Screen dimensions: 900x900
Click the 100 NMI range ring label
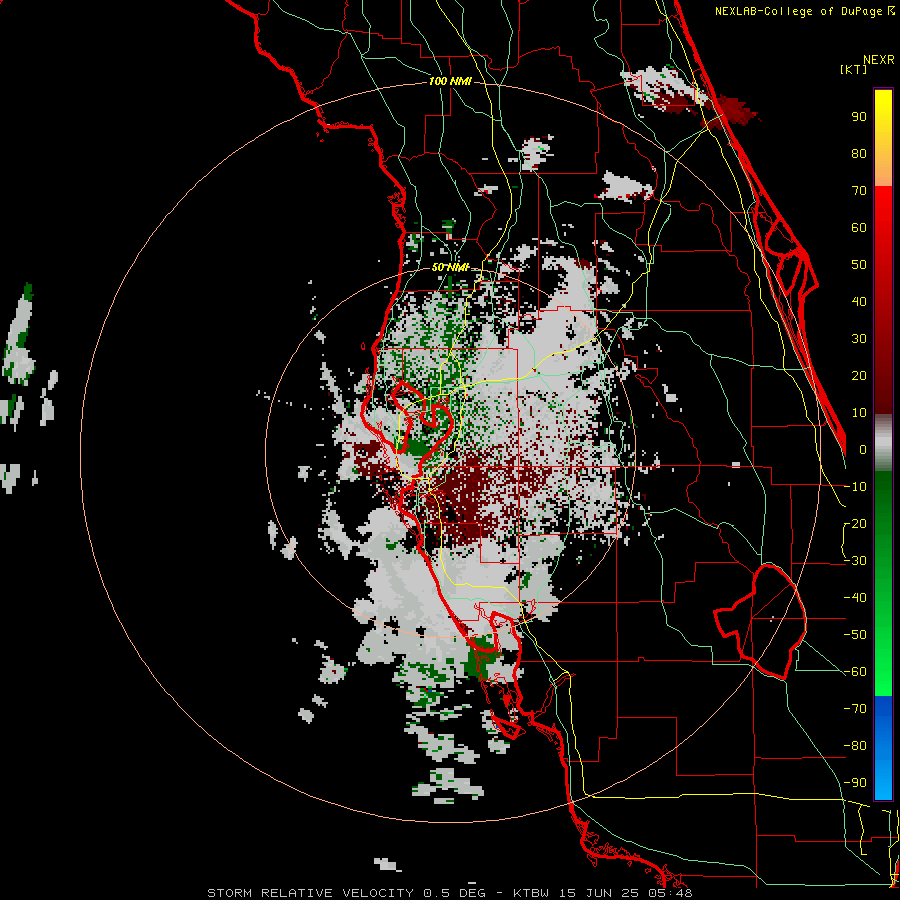coord(450,82)
